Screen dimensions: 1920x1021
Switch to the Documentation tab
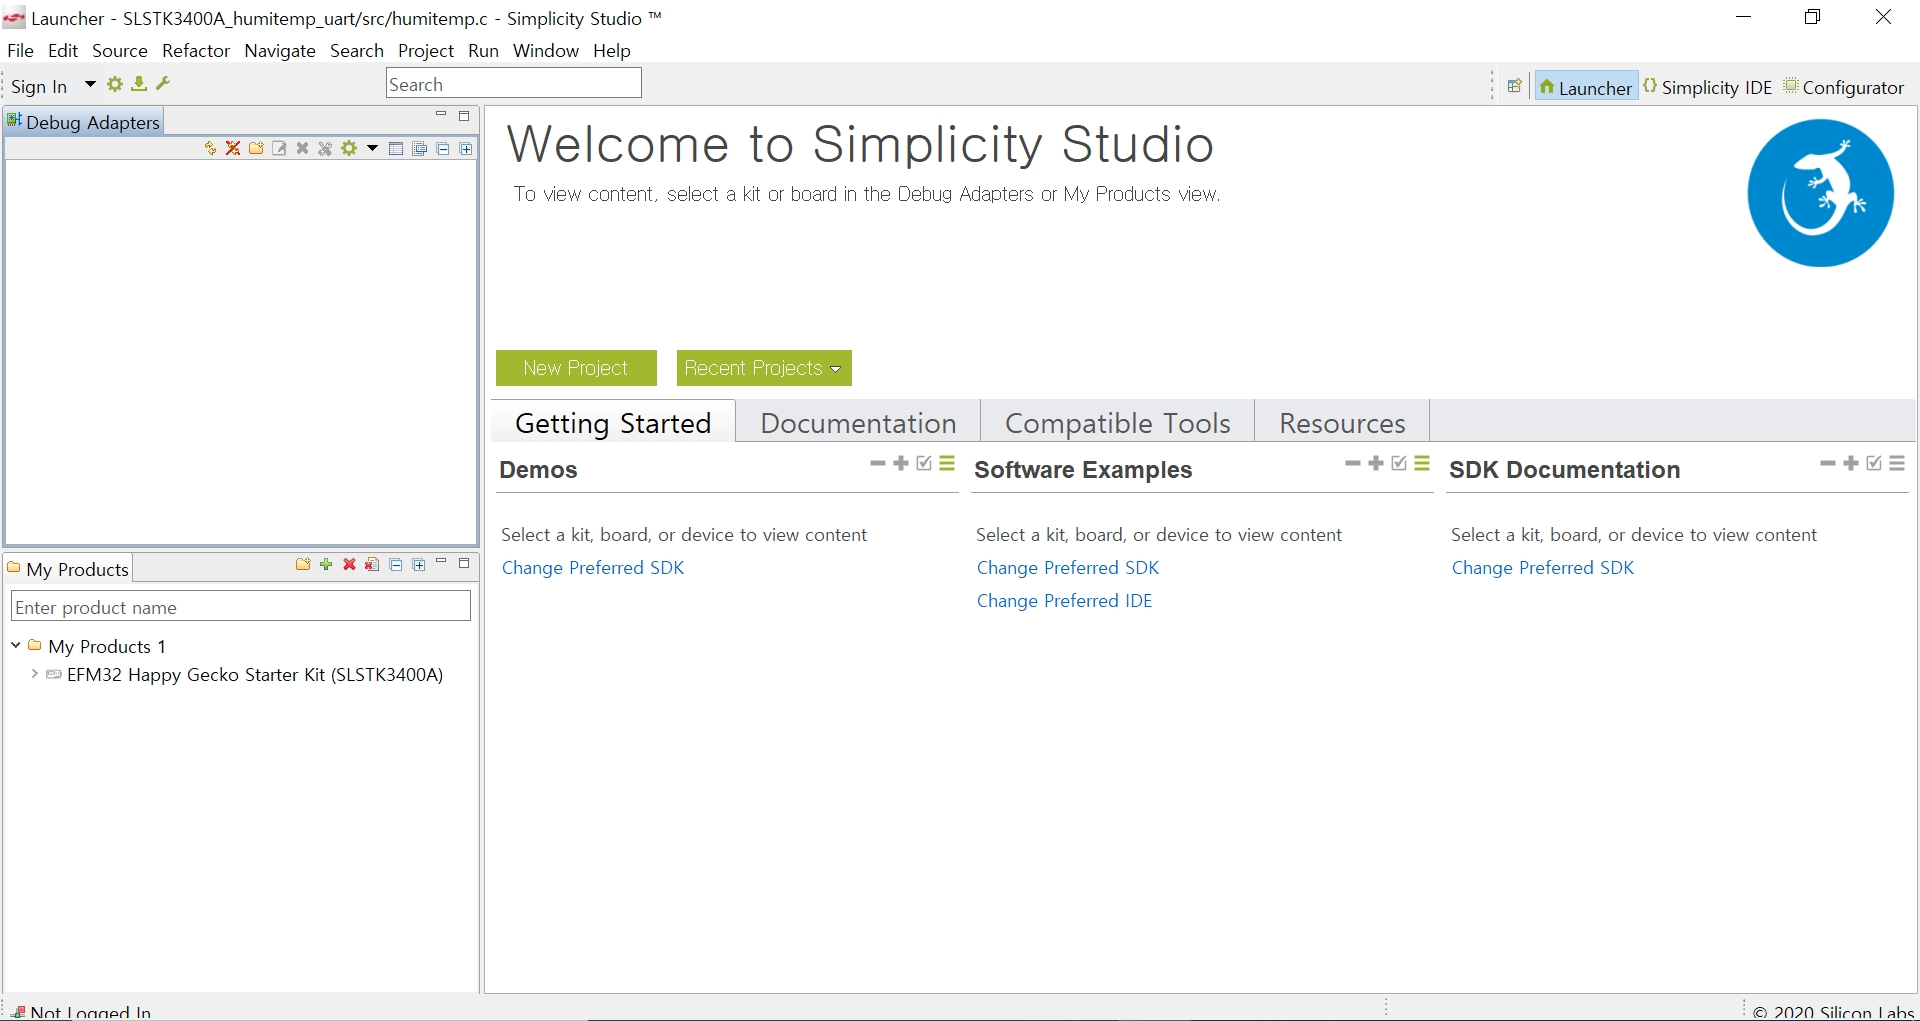pos(858,423)
